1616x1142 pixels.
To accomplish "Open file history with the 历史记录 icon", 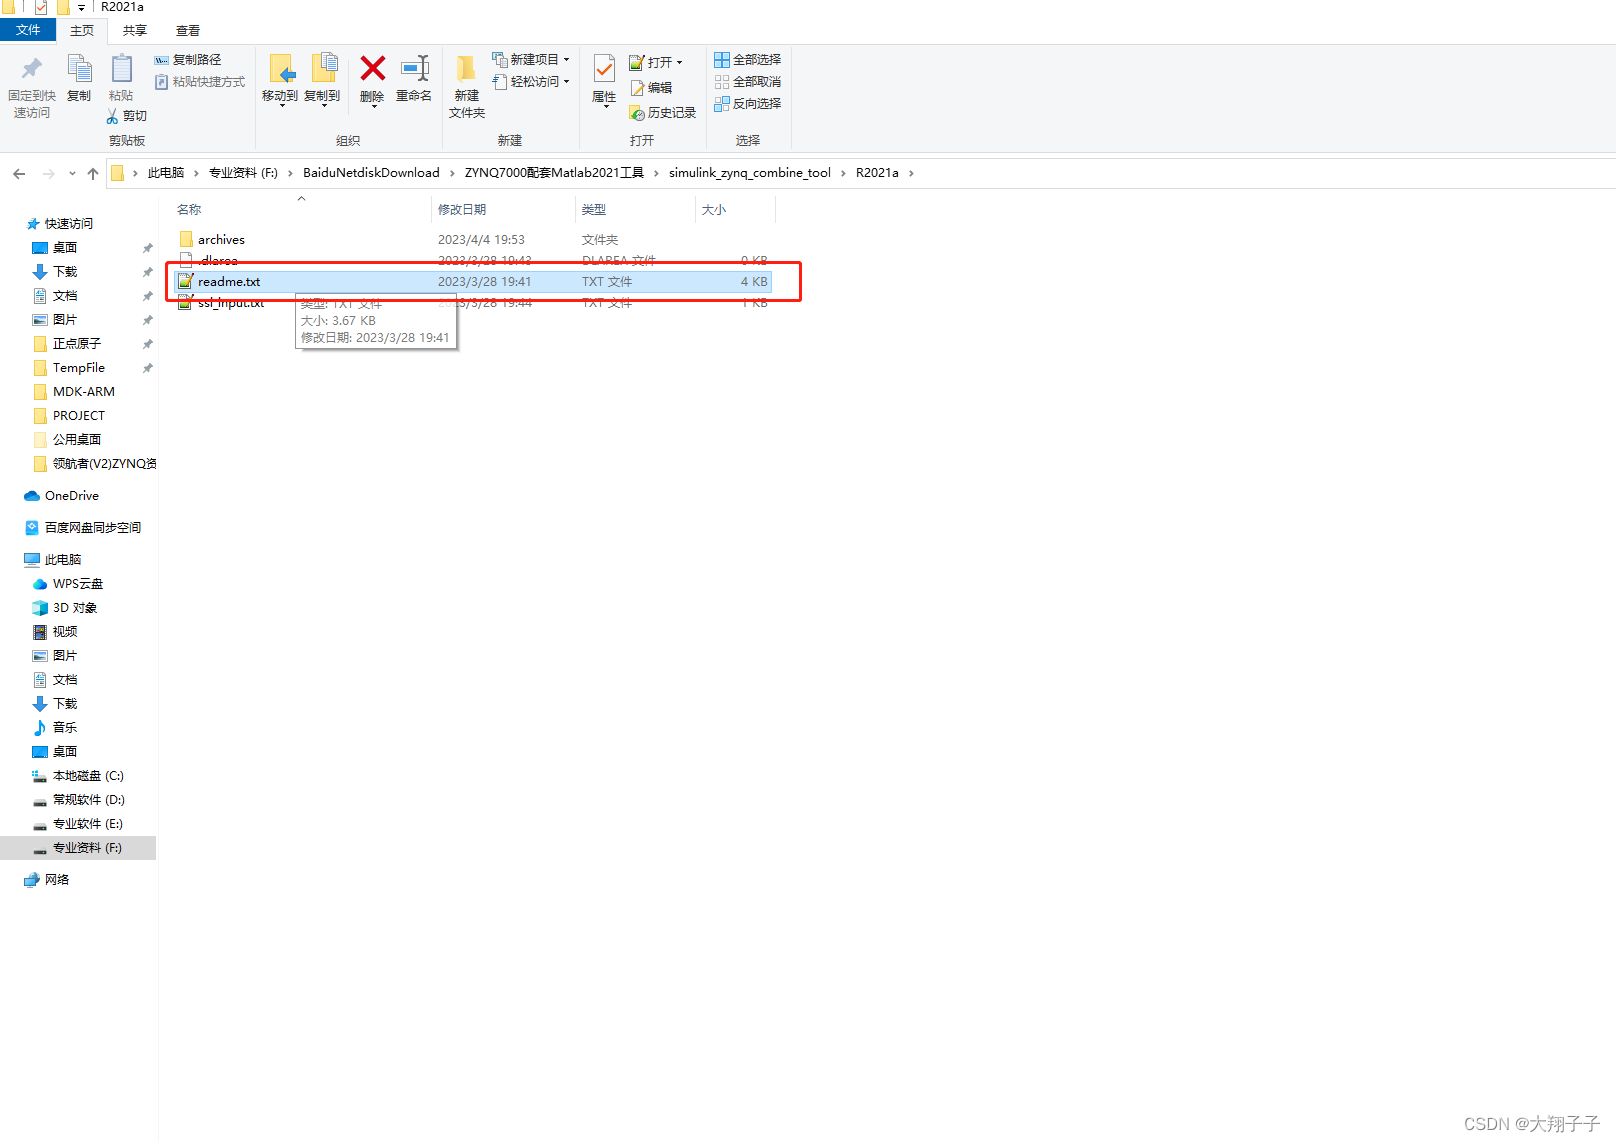I will point(663,112).
